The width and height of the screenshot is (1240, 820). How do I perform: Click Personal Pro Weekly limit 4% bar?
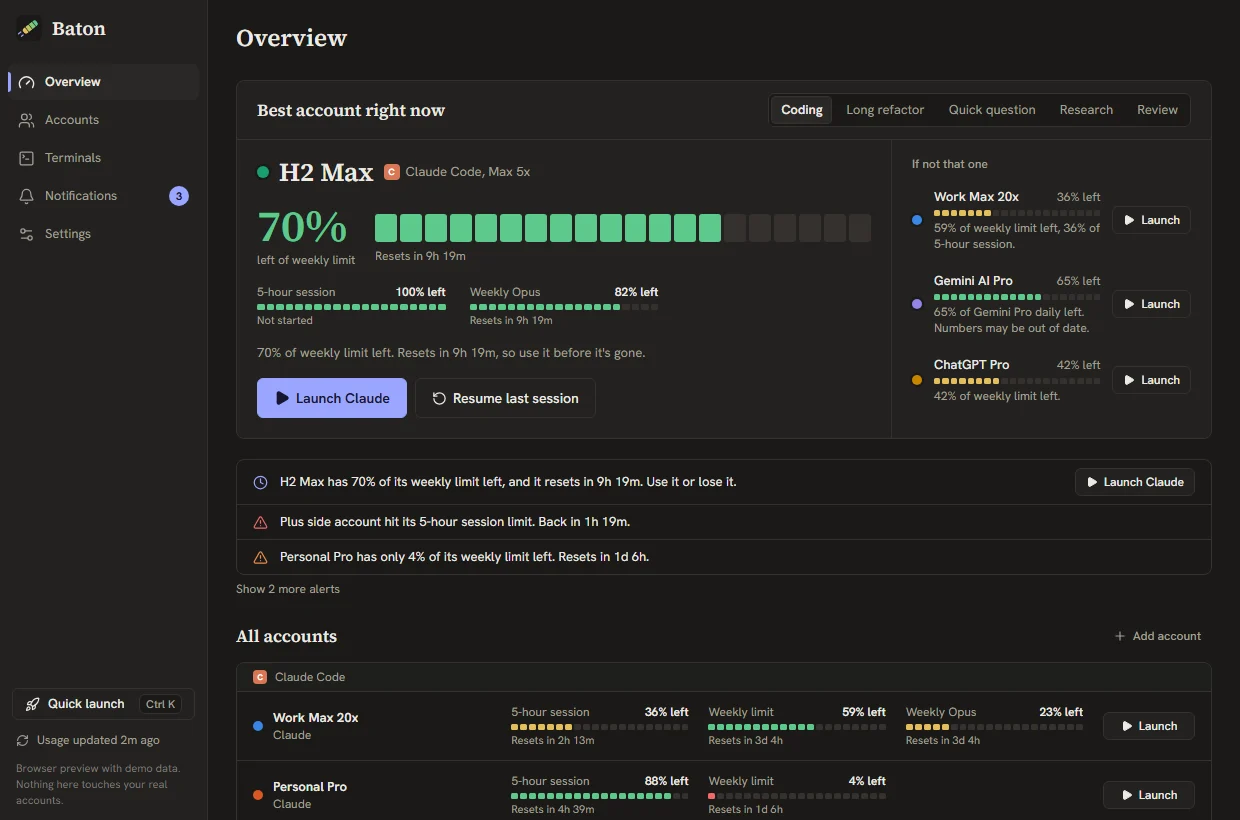[797, 796]
